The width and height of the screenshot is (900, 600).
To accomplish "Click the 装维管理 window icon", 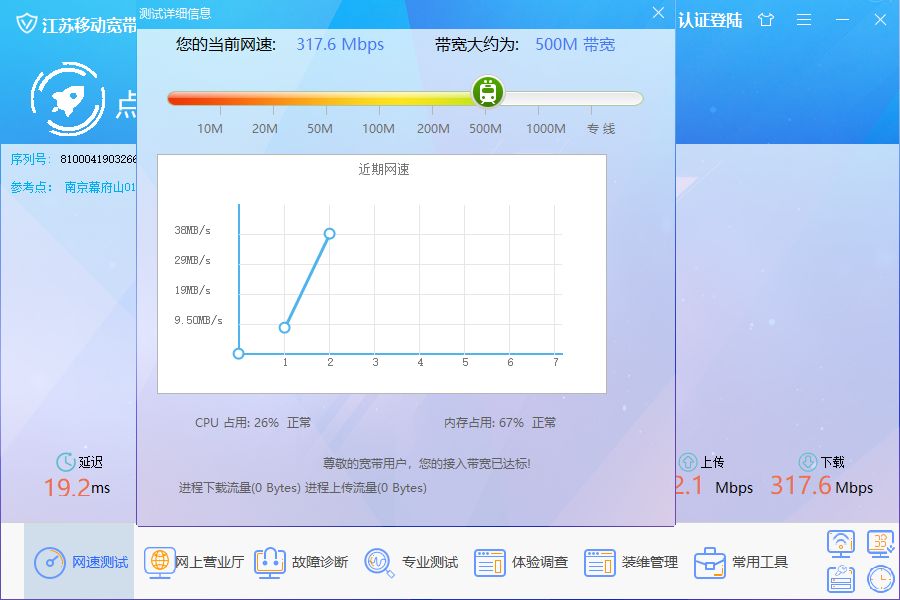I will coord(600,563).
